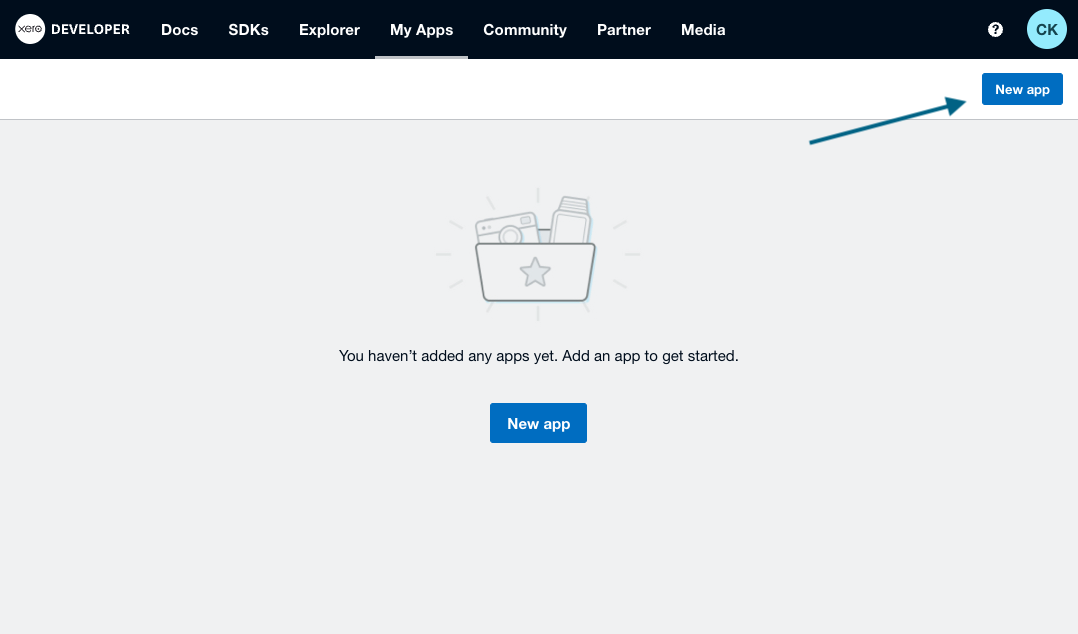Open the Partner navigation item

[624, 30]
